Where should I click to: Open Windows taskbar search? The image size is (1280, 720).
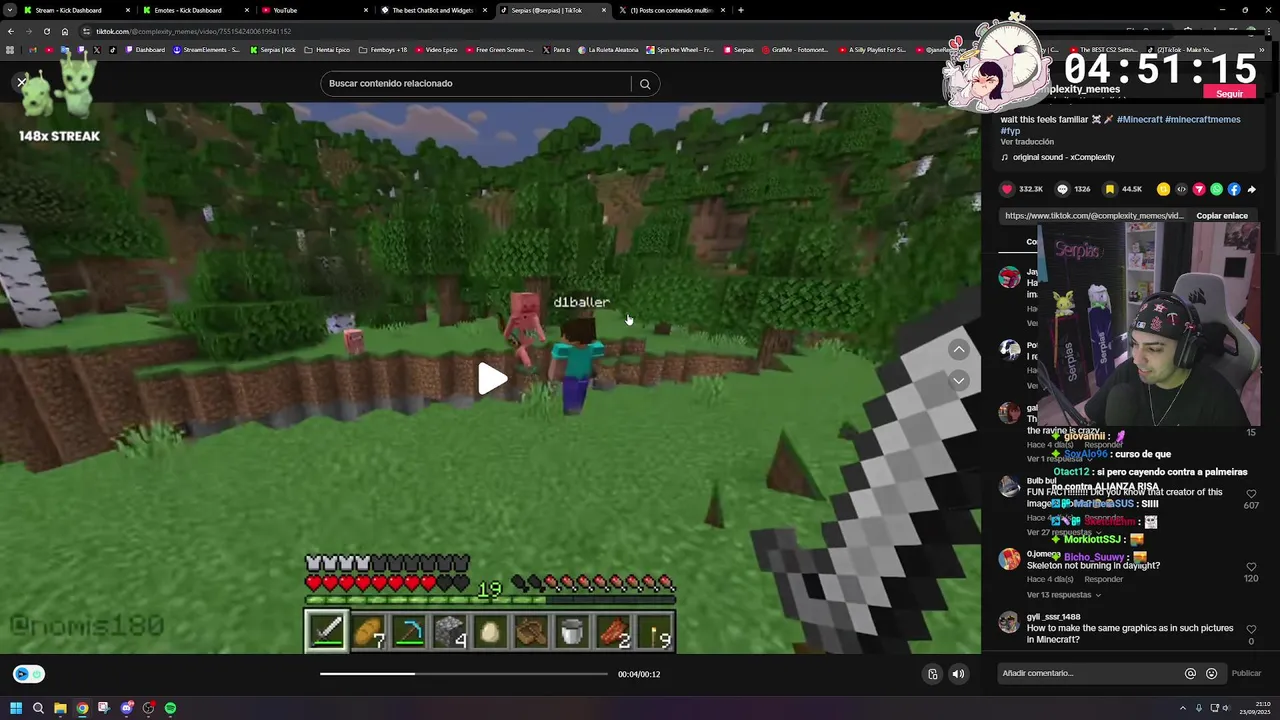click(38, 708)
